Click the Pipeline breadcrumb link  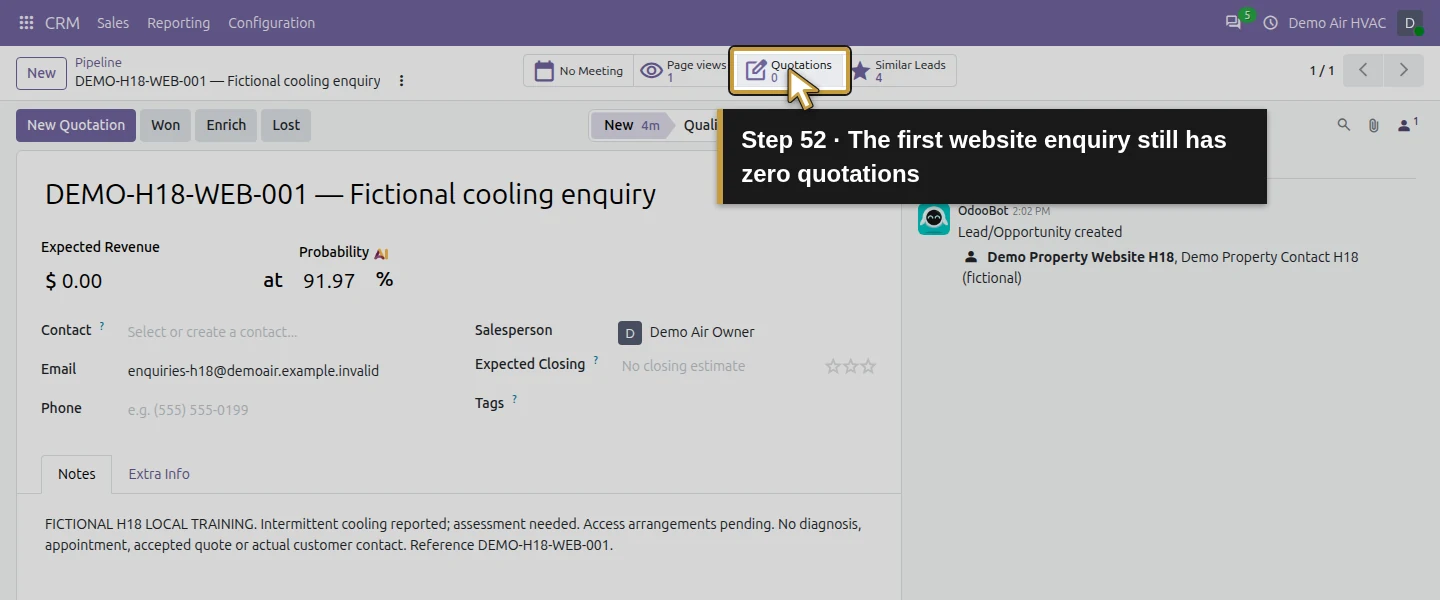click(x=98, y=63)
